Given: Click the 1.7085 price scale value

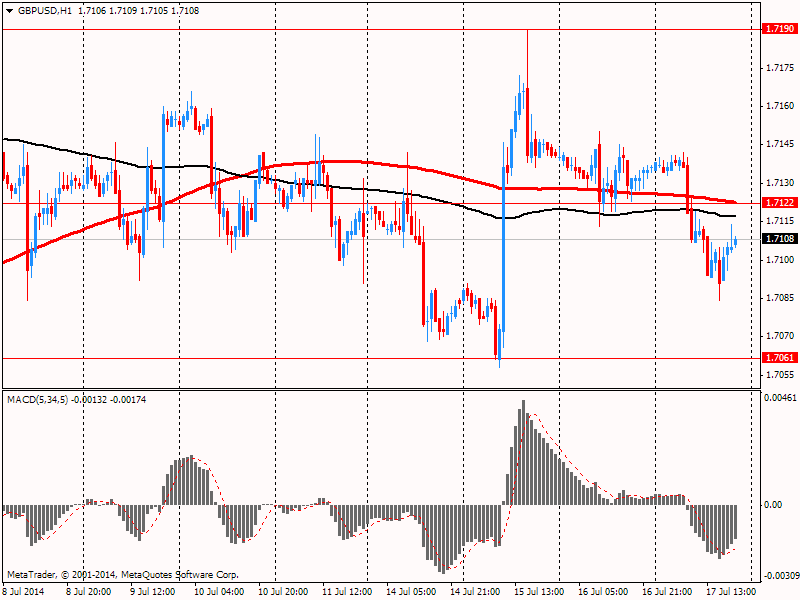Looking at the screenshot, I should (x=778, y=298).
